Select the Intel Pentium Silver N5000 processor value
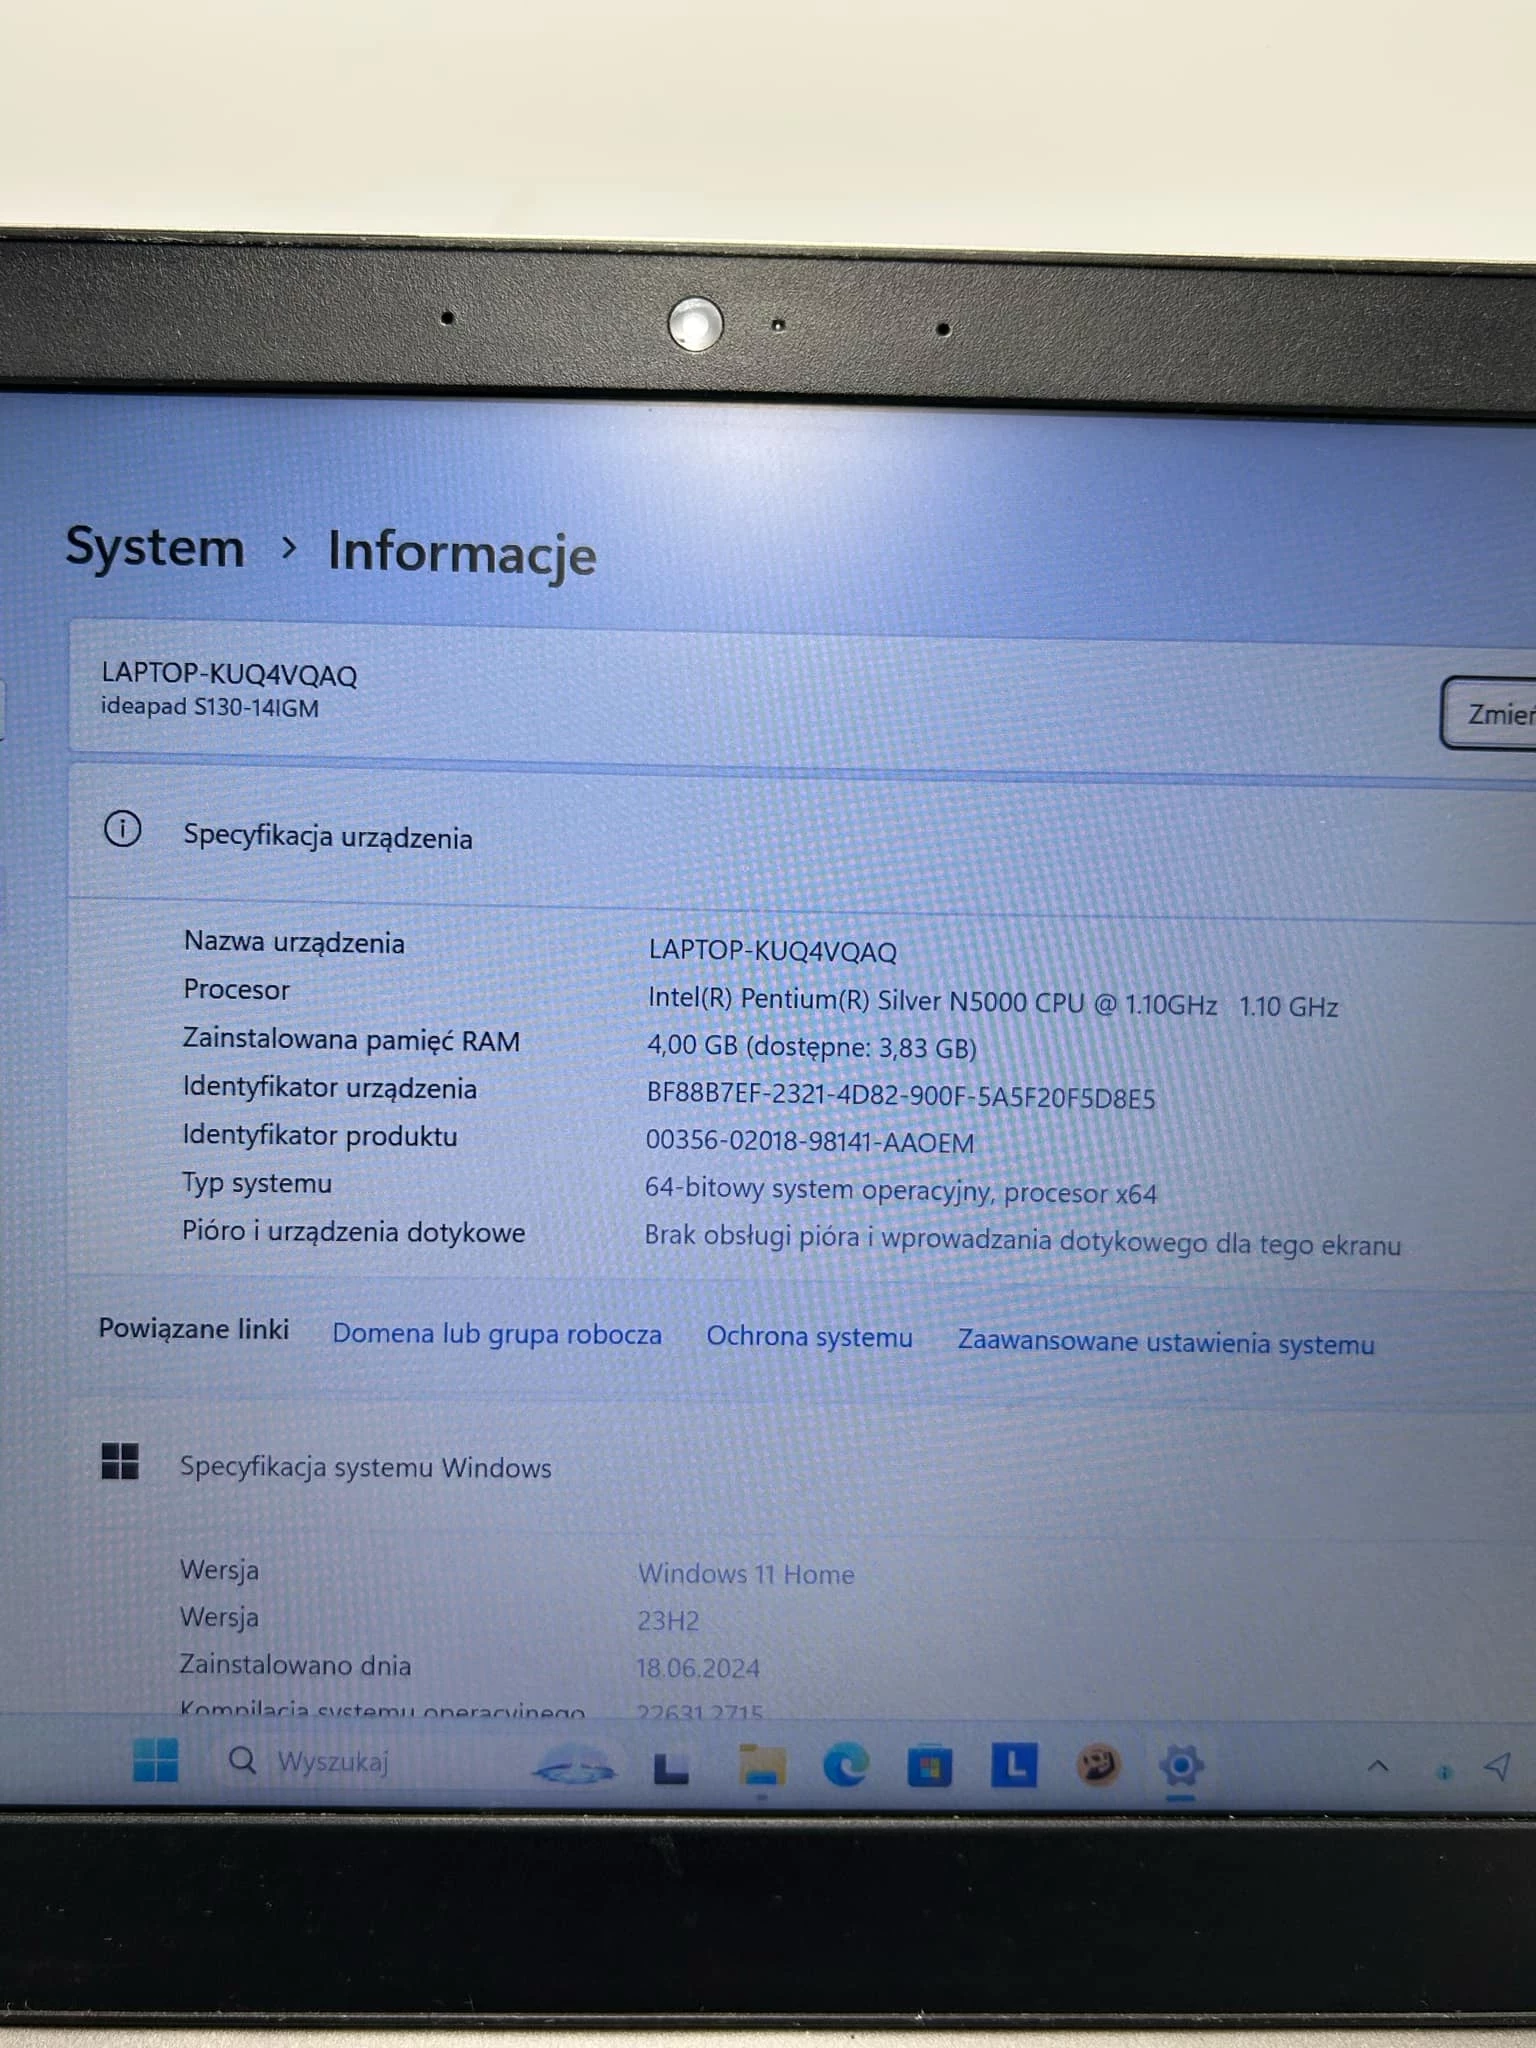This screenshot has width=1536, height=2048. pos(993,1002)
